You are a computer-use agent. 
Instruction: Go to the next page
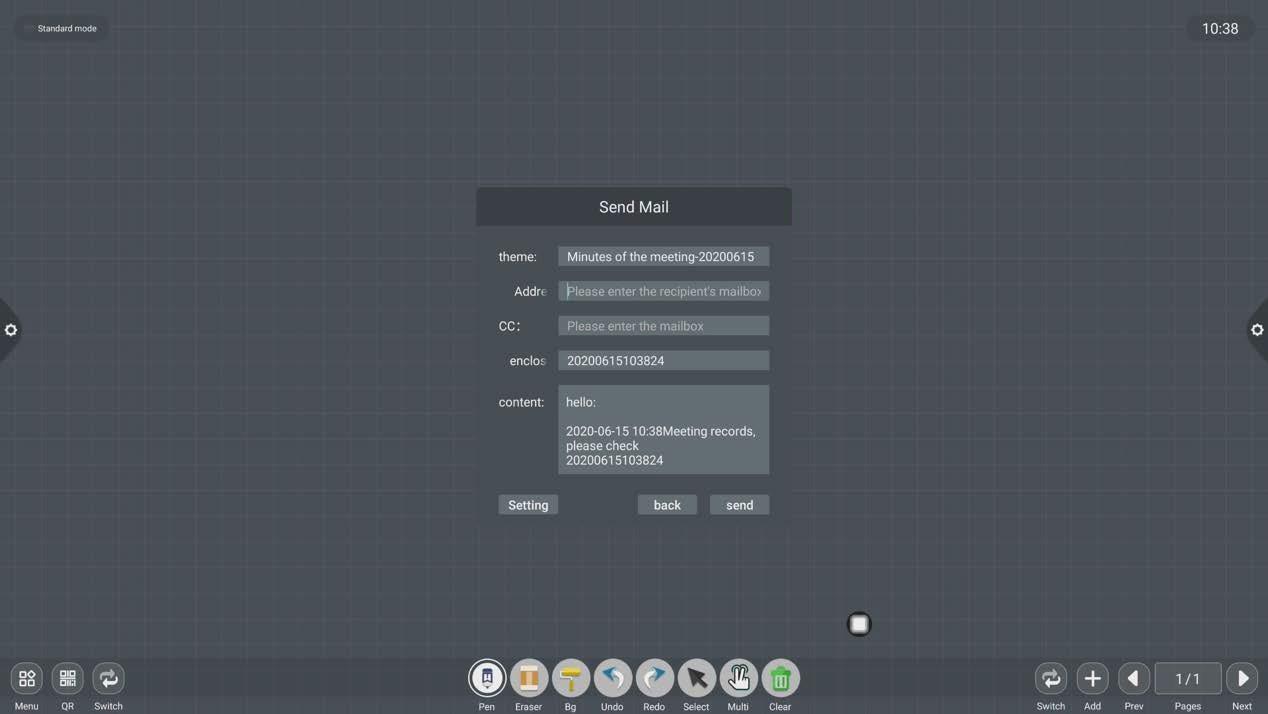coord(1242,678)
